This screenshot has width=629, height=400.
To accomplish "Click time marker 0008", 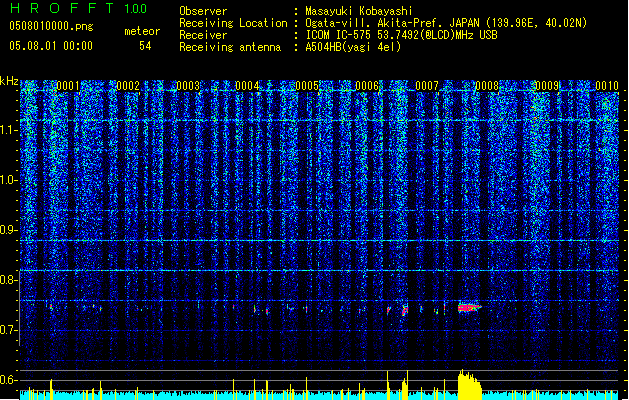I will tap(487, 86).
